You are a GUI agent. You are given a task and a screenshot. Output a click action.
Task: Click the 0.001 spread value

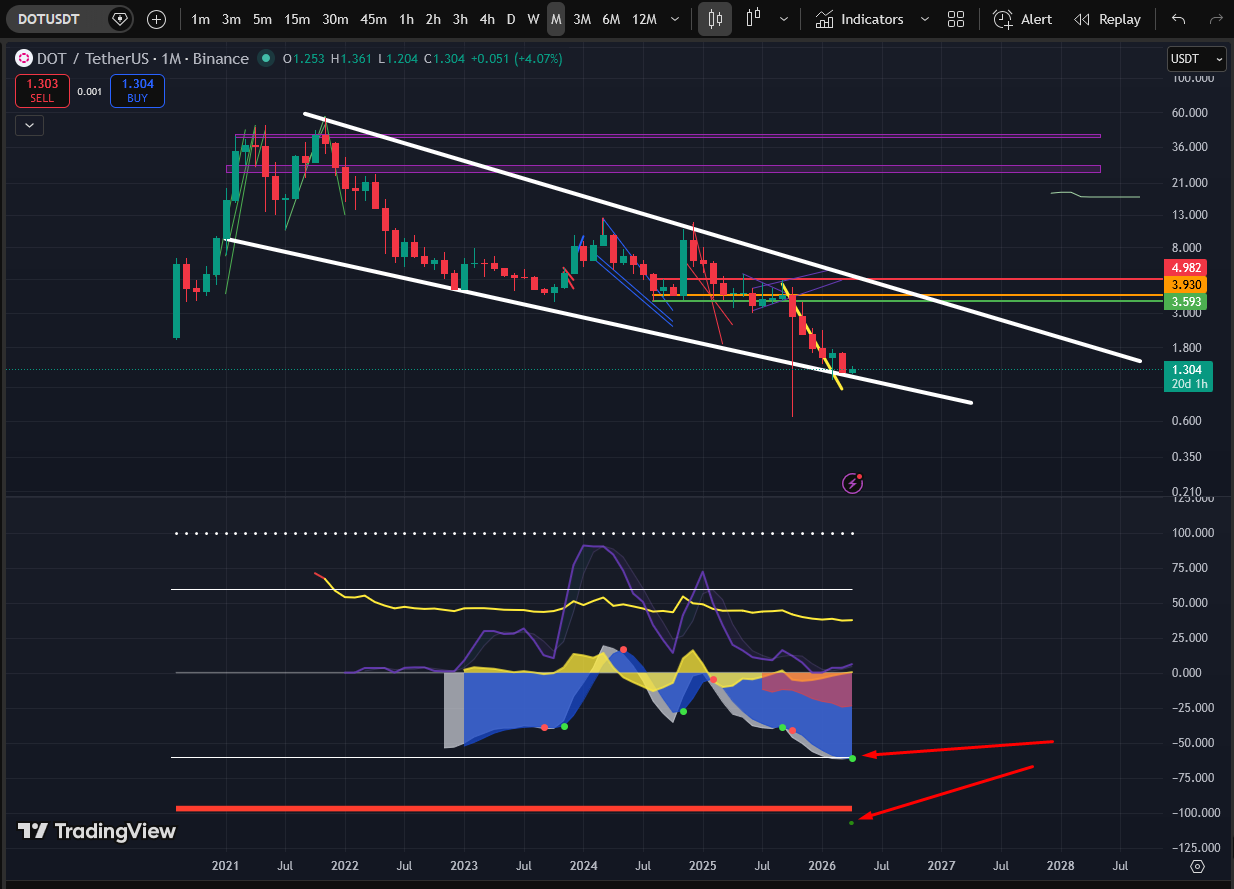pos(89,92)
